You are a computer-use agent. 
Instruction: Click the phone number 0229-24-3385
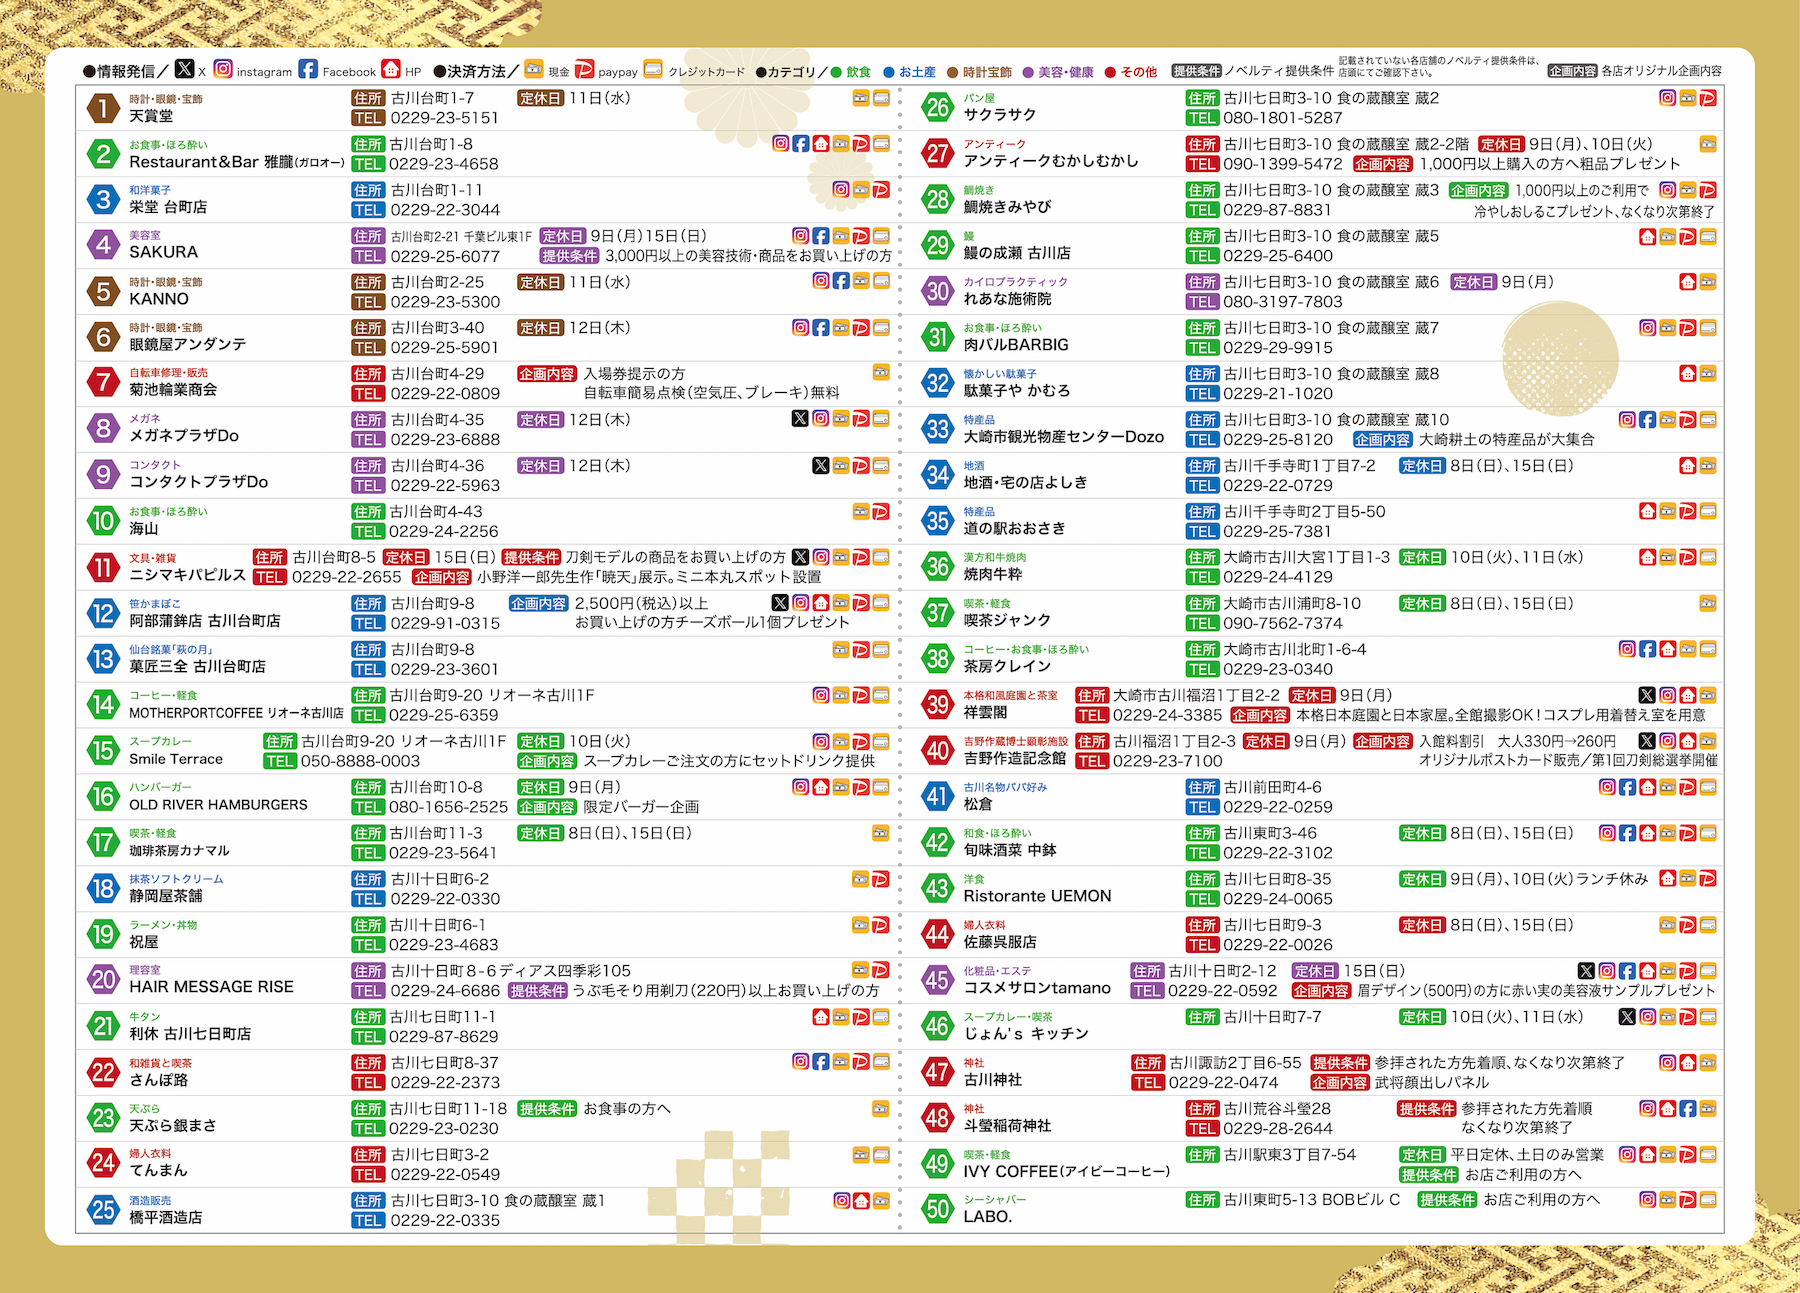click(x=1168, y=716)
